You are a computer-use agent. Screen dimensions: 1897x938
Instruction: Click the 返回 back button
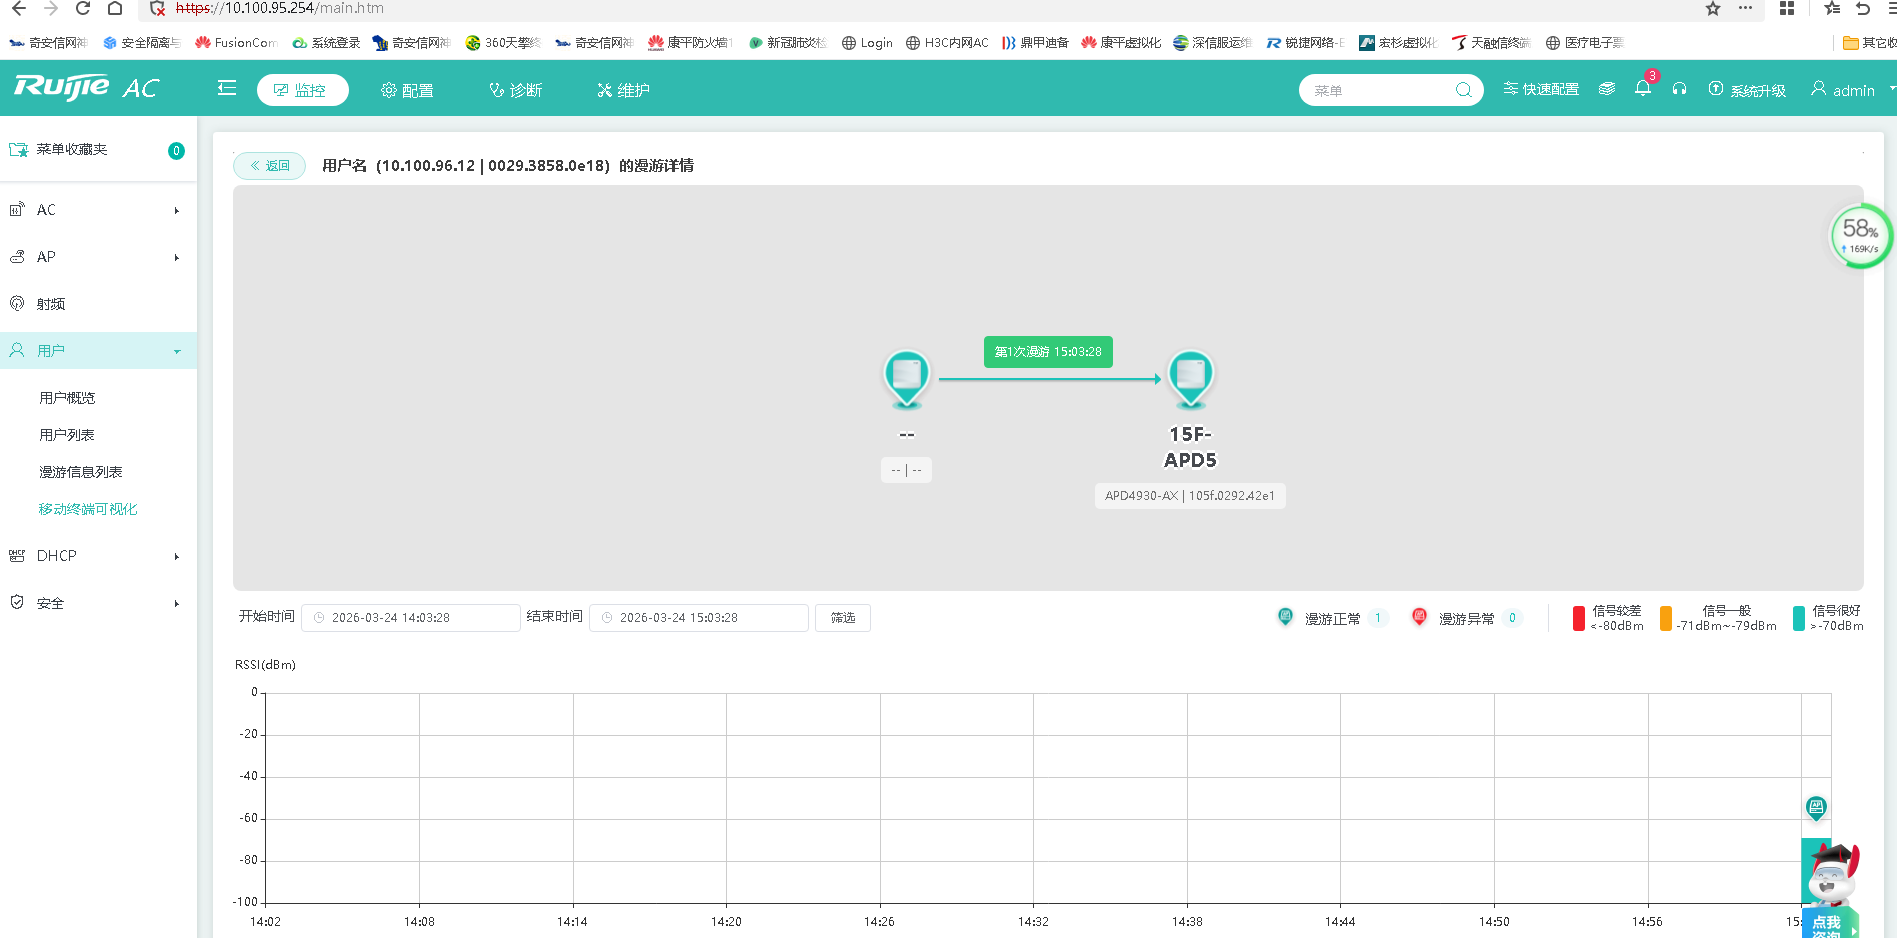point(270,166)
